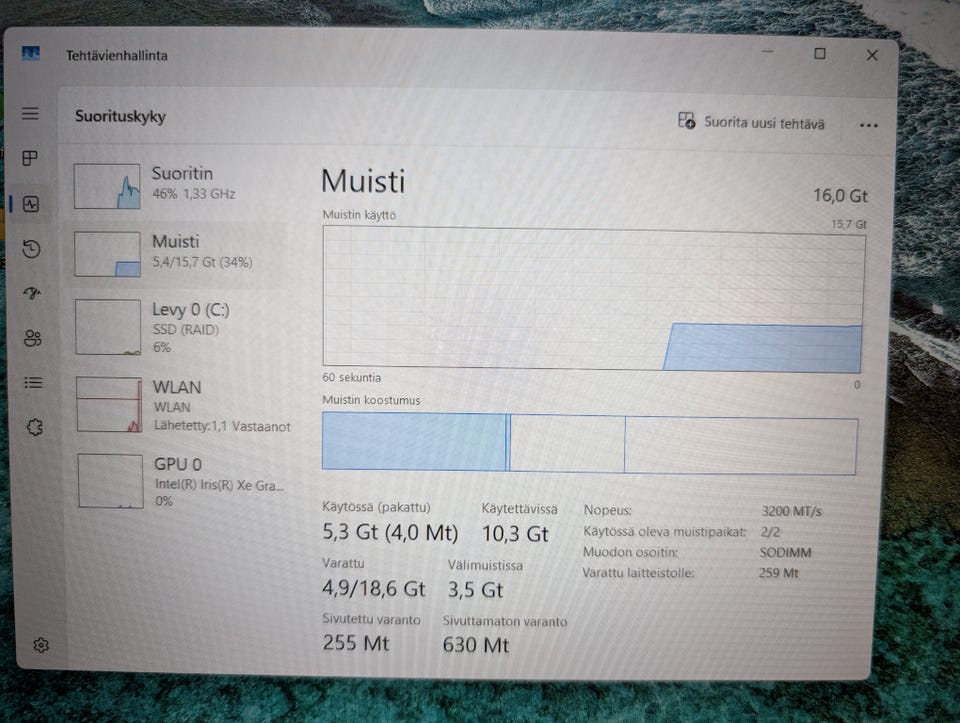Click the in-use segment of memory composition bar
The width and height of the screenshot is (960, 723).
tap(414, 441)
